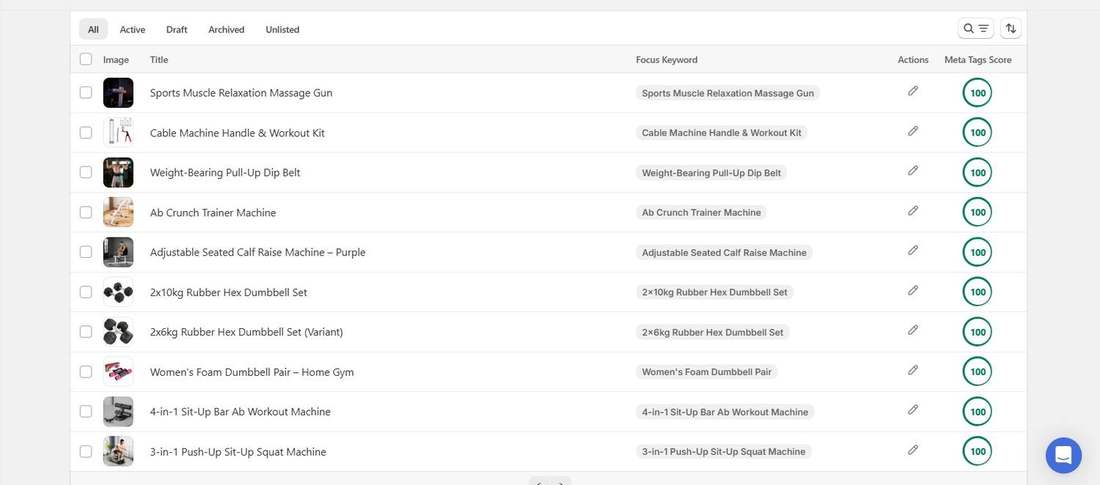Switch to the Active tab

pos(133,29)
